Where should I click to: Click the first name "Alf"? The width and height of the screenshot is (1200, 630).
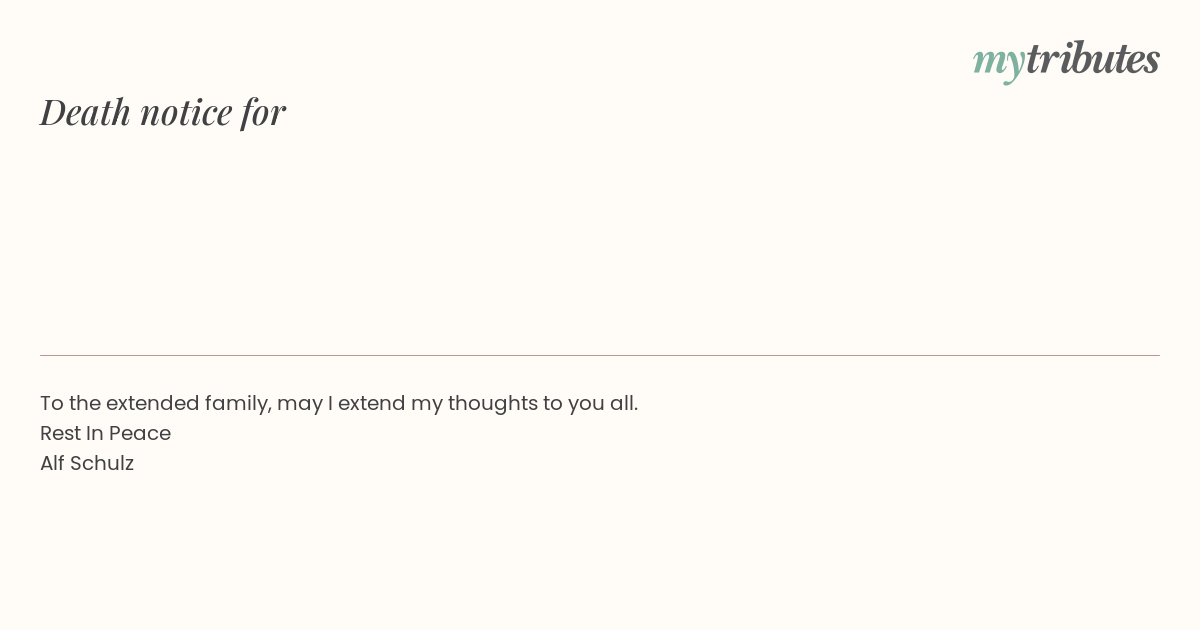pyautogui.click(x=52, y=463)
